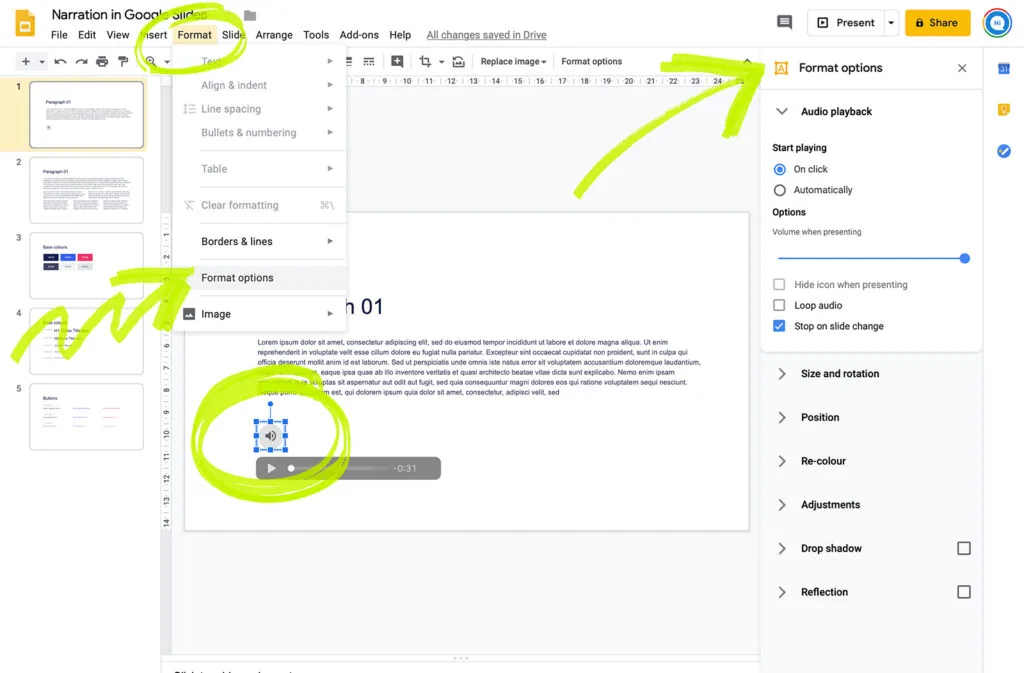Viewport: 1024px width, 673px height.
Task: Click the border dash toolbar icon
Action: point(369,61)
